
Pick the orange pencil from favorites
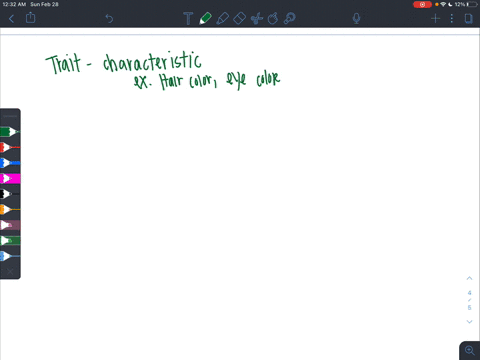point(10,209)
